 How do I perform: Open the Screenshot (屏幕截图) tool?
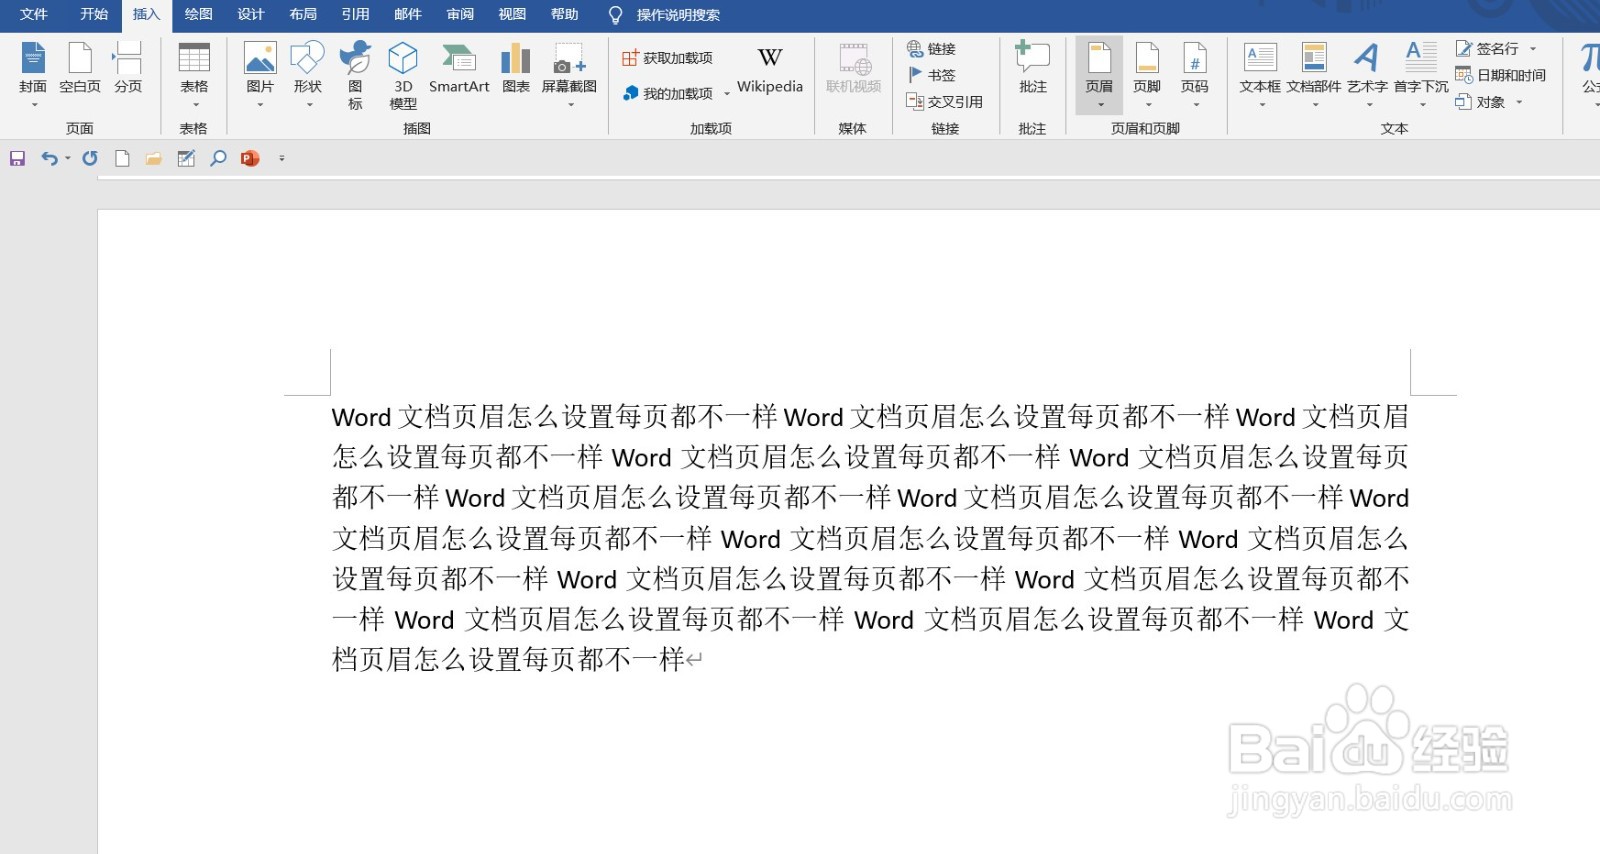[x=569, y=74]
